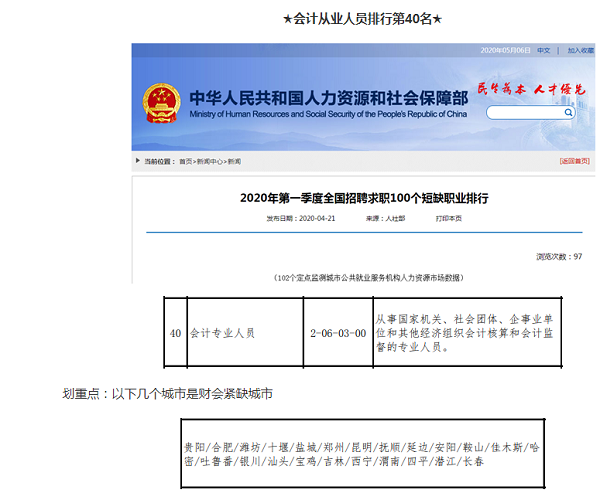Click the view count 浏览次数：97
Screen dimensions: 600x493
(x=559, y=256)
